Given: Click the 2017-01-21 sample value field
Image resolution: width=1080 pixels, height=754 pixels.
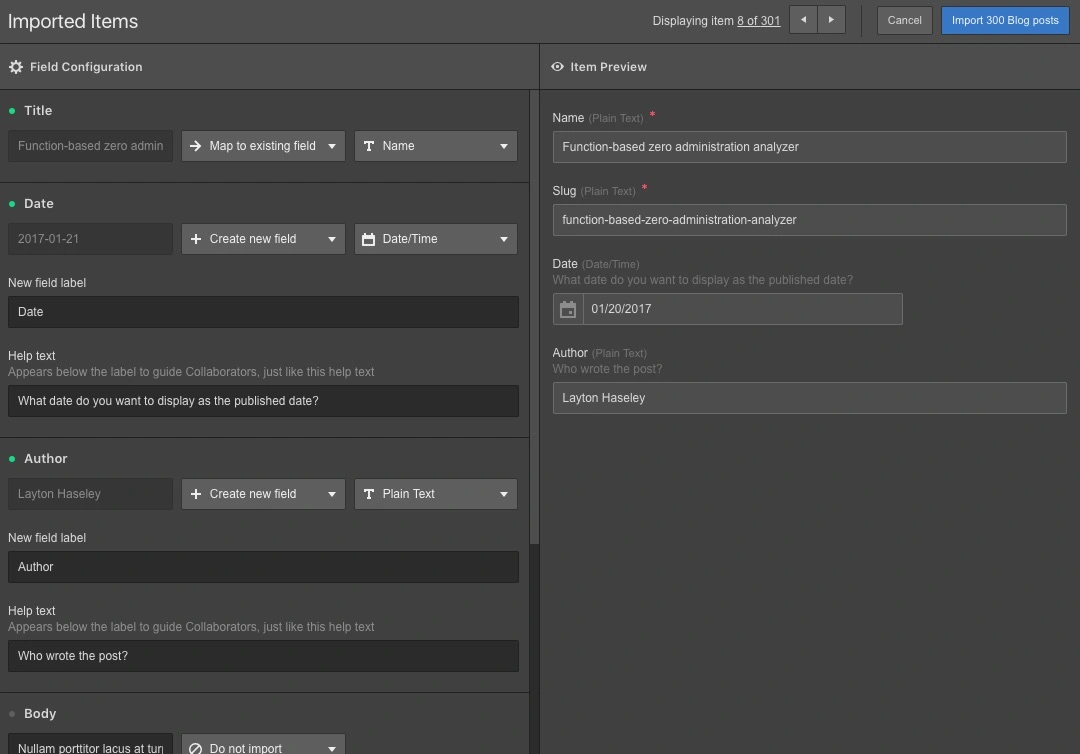Looking at the screenshot, I should [90, 239].
